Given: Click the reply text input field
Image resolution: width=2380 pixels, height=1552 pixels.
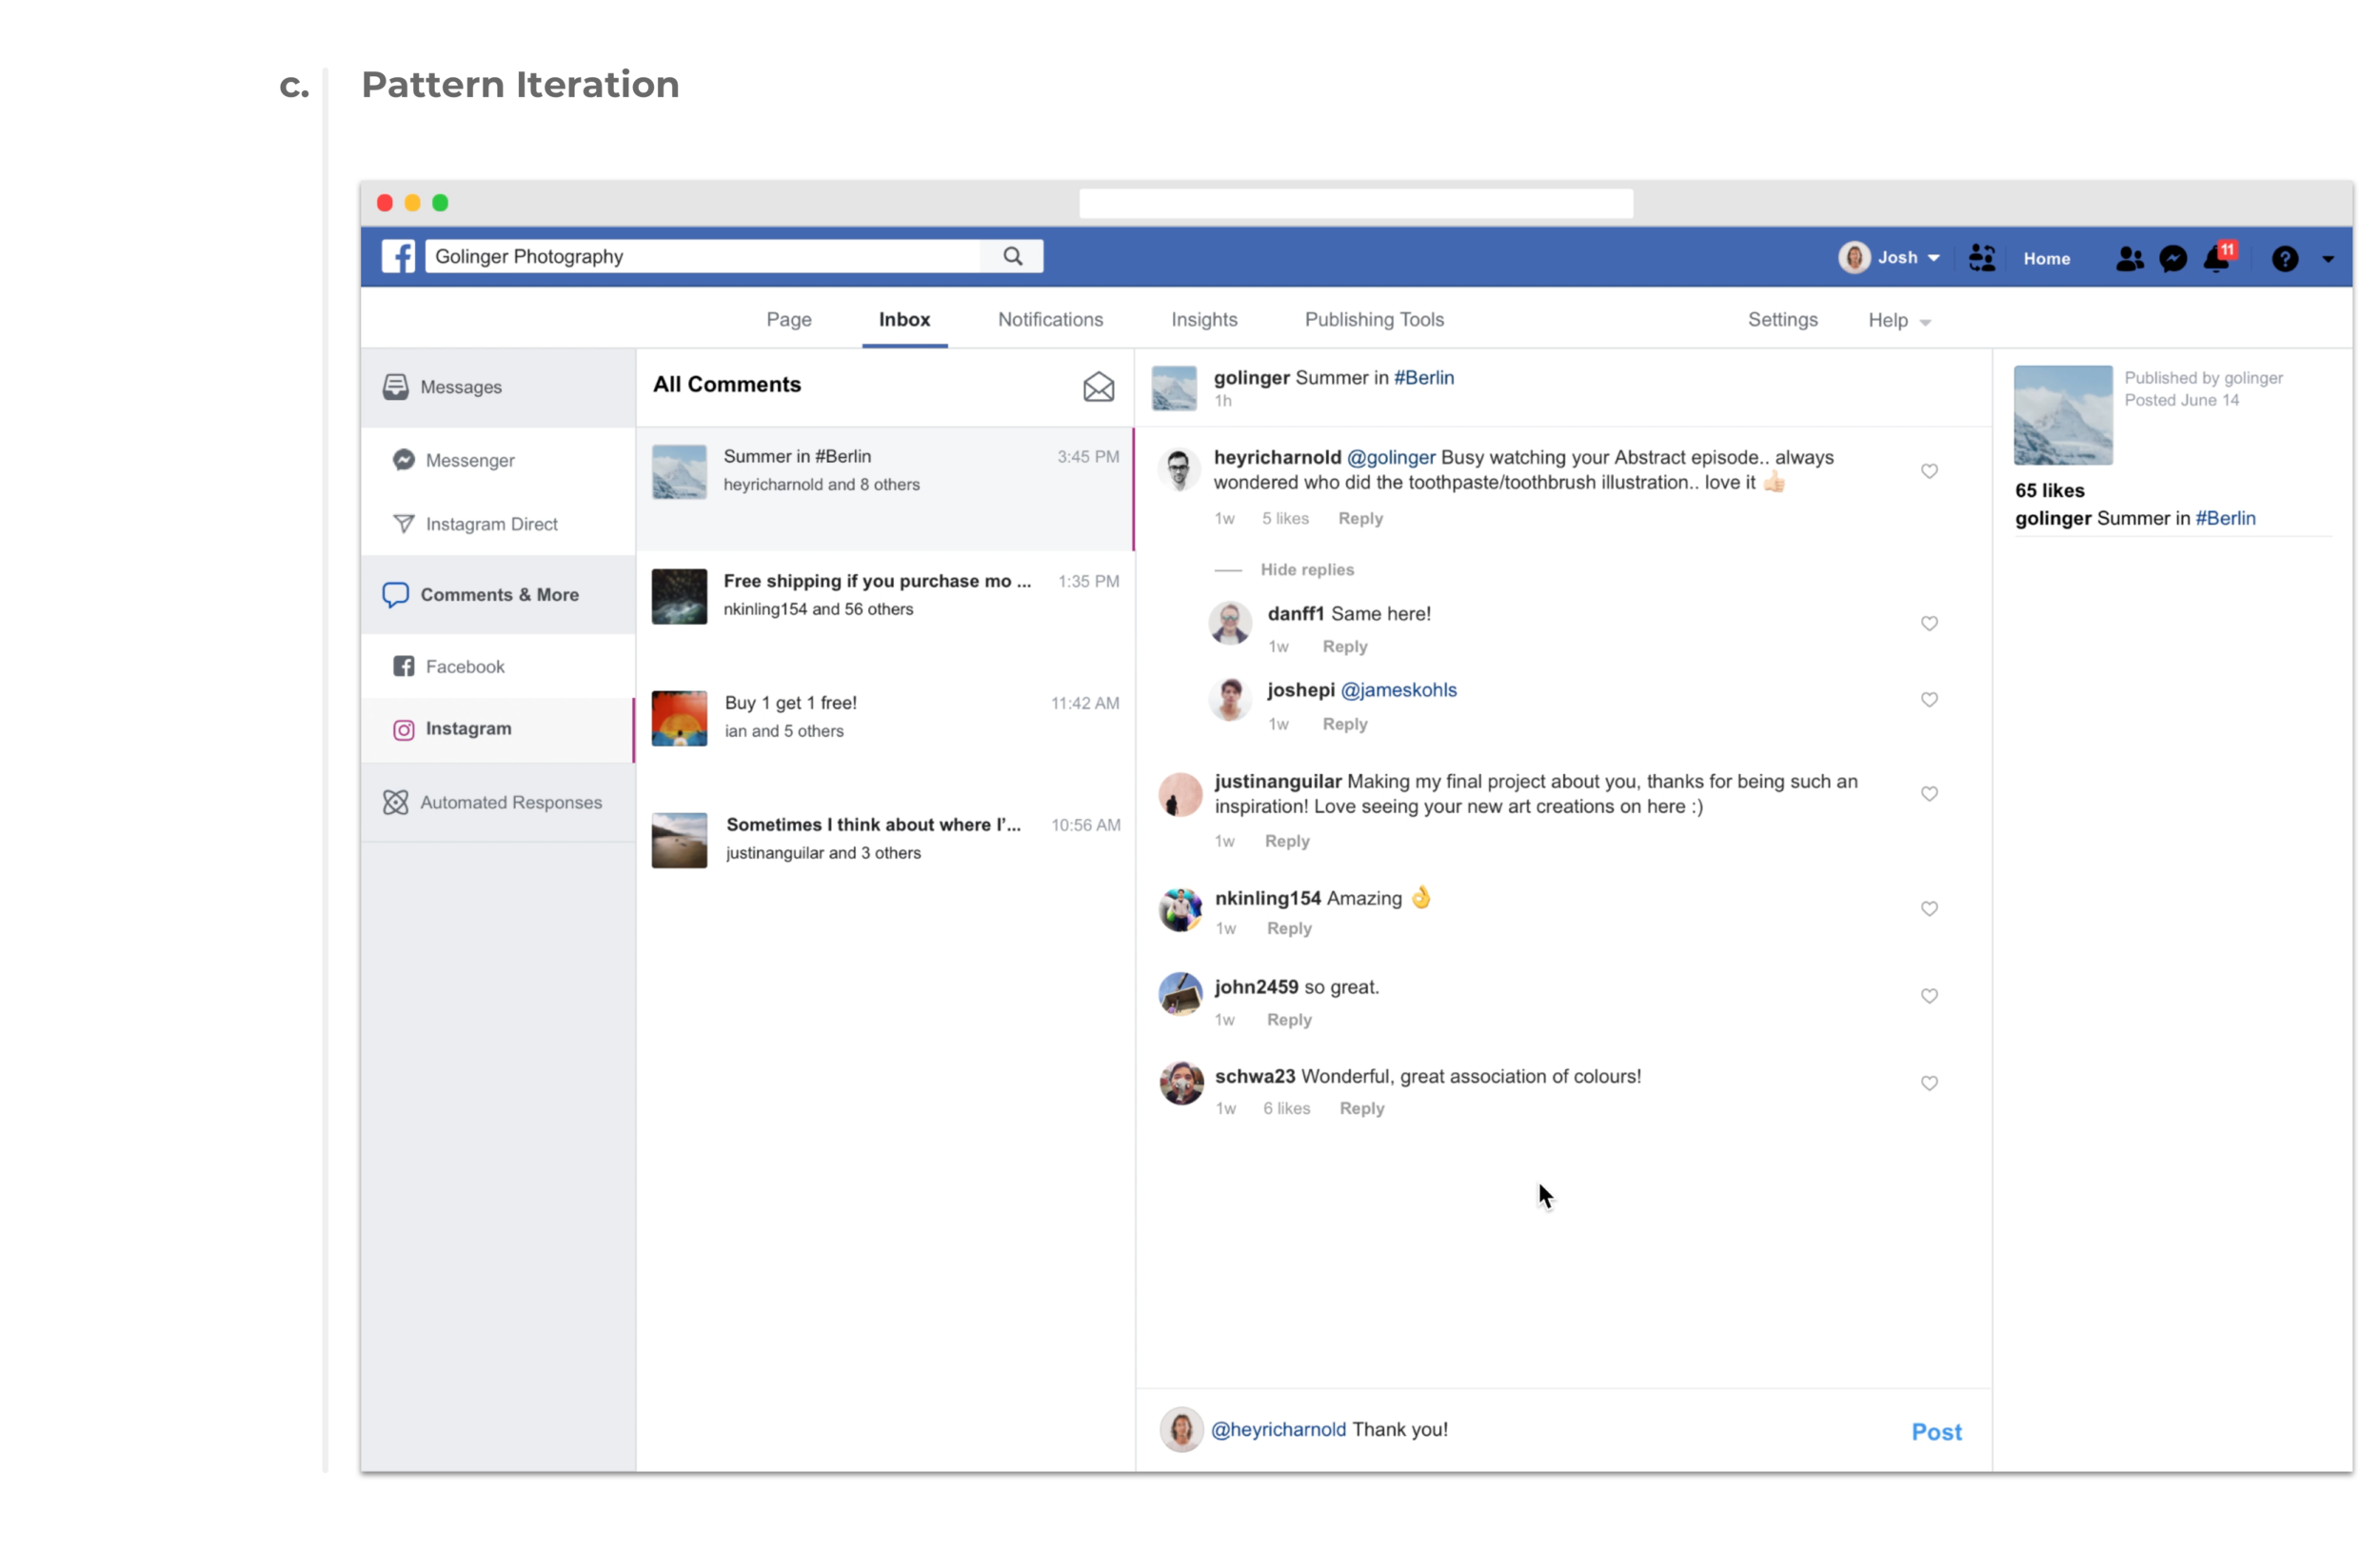Looking at the screenshot, I should pyautogui.click(x=1552, y=1430).
